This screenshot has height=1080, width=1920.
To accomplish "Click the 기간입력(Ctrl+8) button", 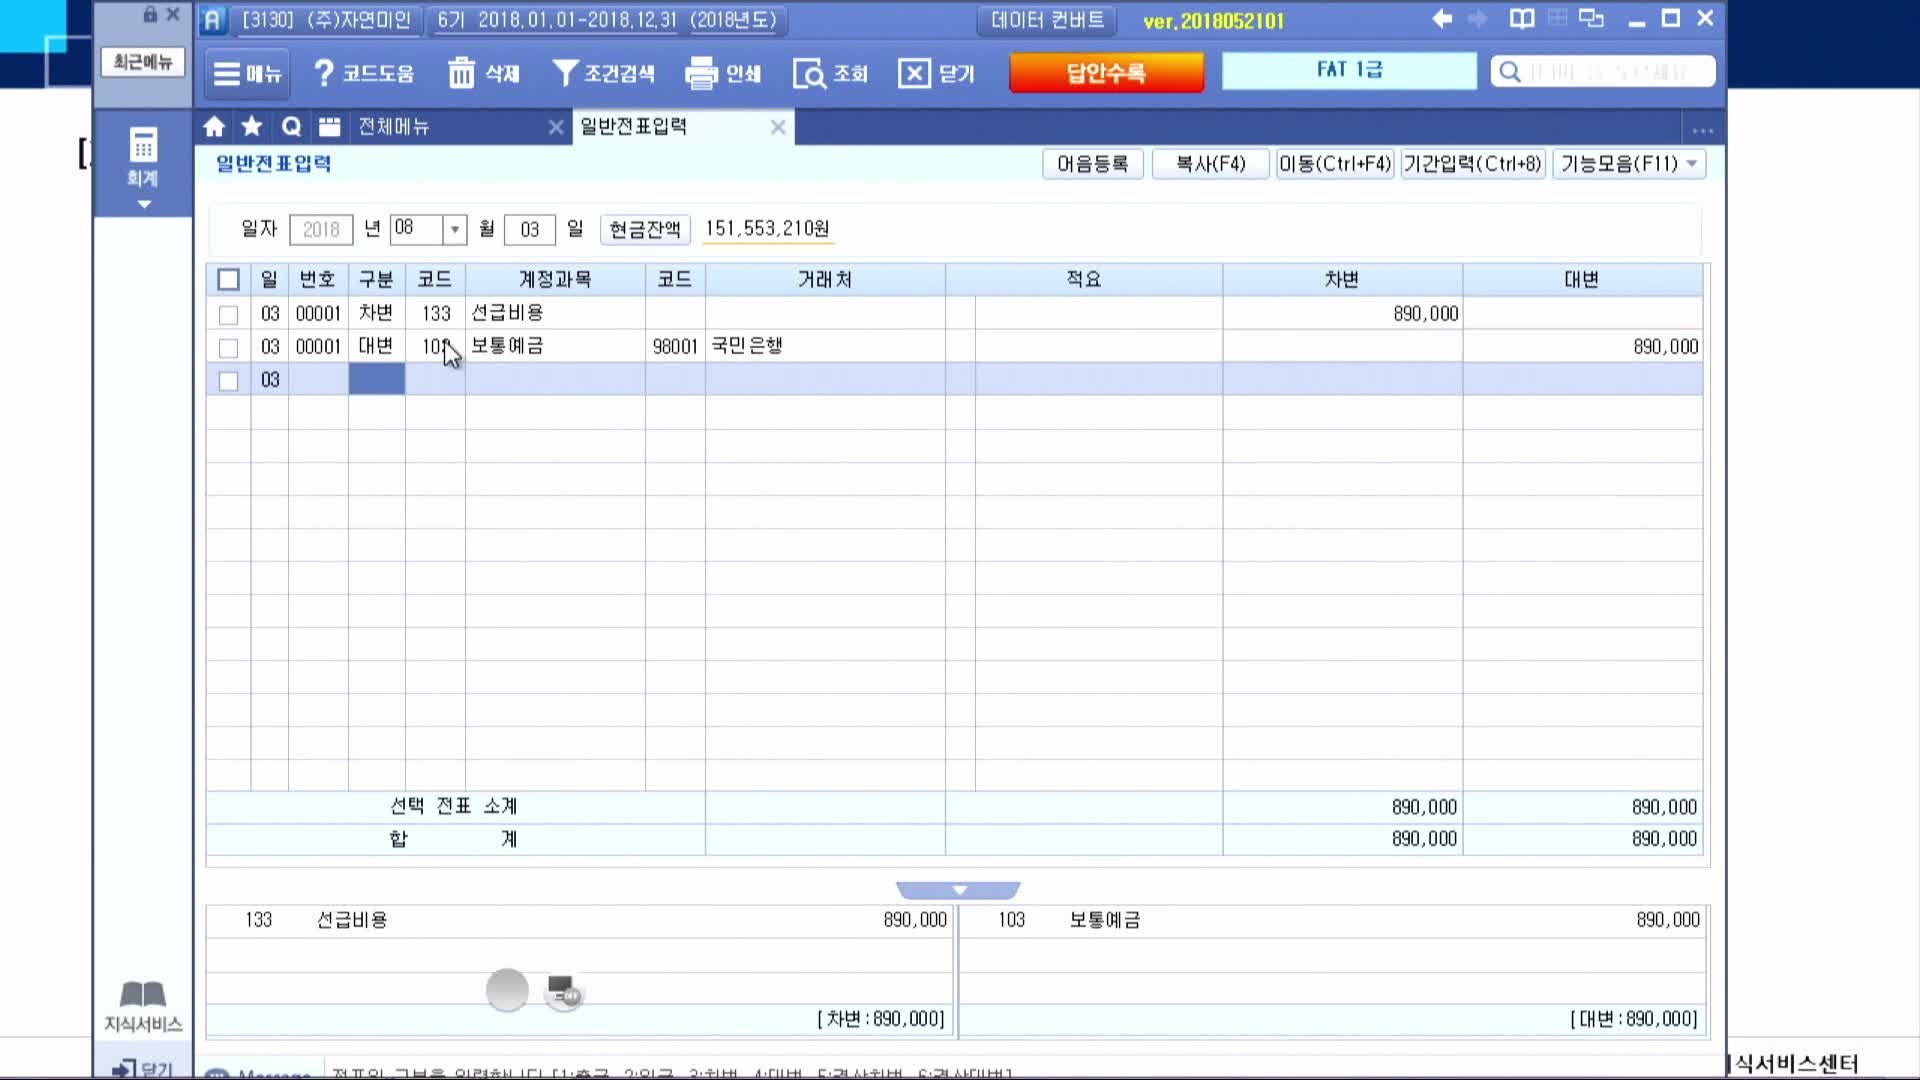I will 1473,164.
